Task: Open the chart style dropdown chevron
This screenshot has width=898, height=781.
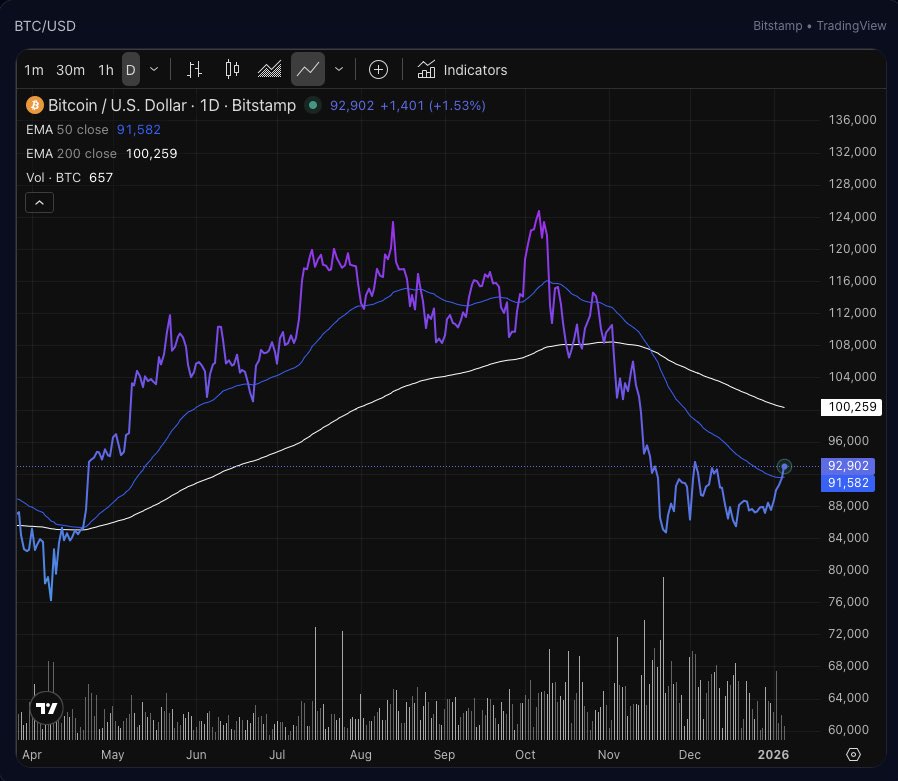Action: tap(339, 70)
